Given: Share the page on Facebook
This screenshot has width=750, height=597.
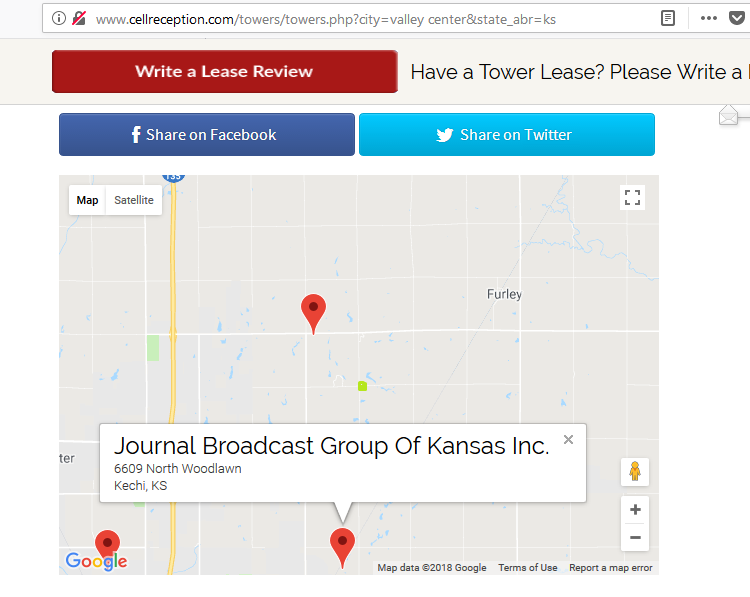Looking at the screenshot, I should click(207, 135).
